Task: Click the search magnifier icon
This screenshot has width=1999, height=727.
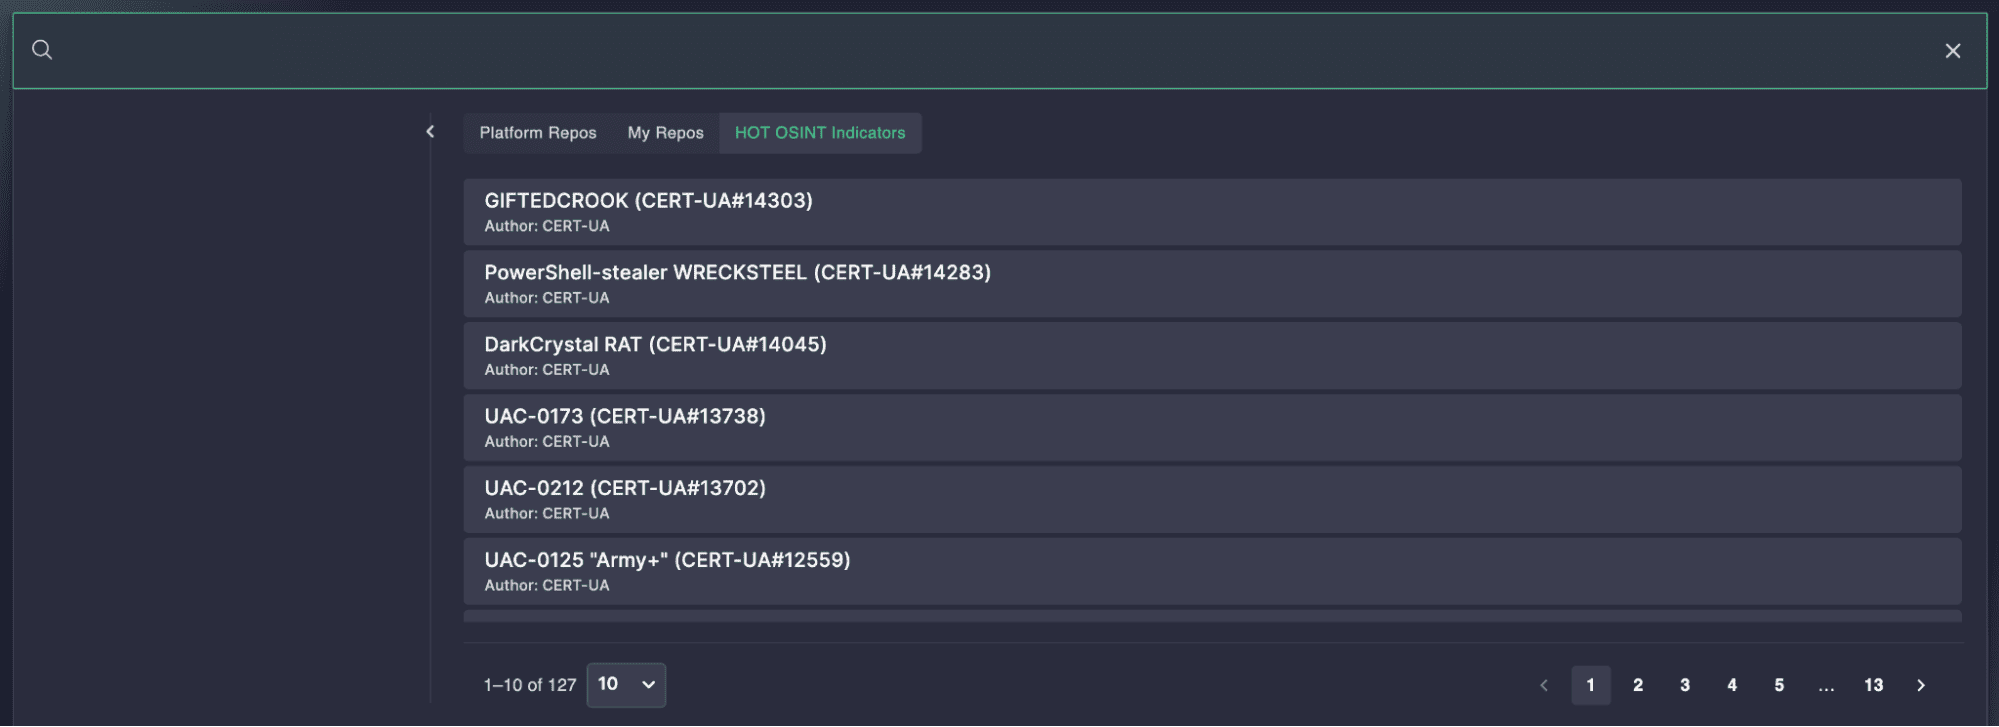Action: click(42, 50)
